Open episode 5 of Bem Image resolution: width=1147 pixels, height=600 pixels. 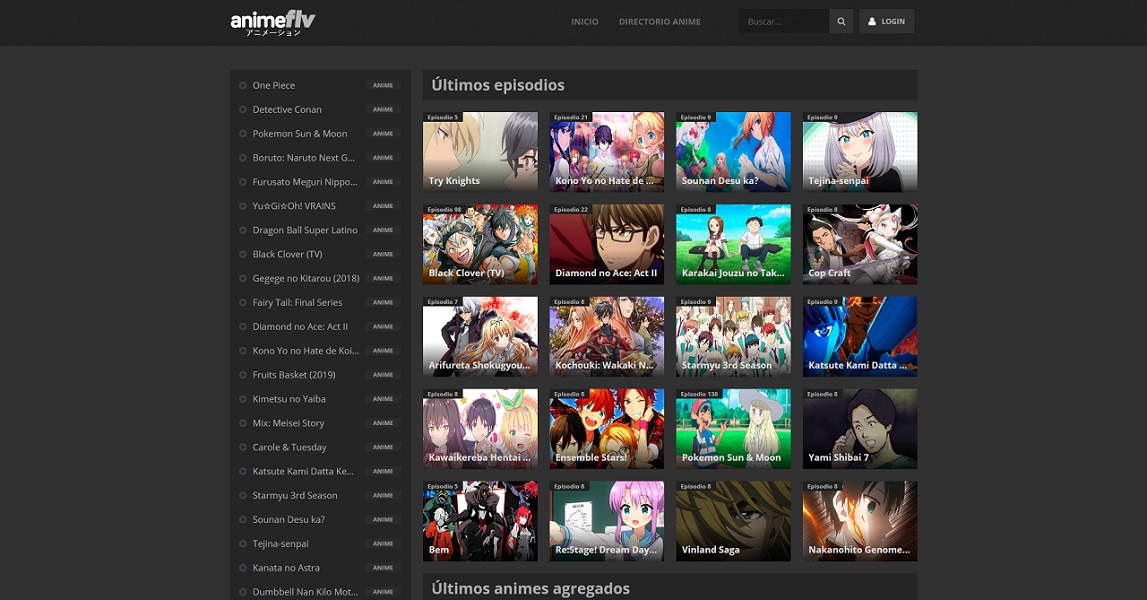(480, 520)
